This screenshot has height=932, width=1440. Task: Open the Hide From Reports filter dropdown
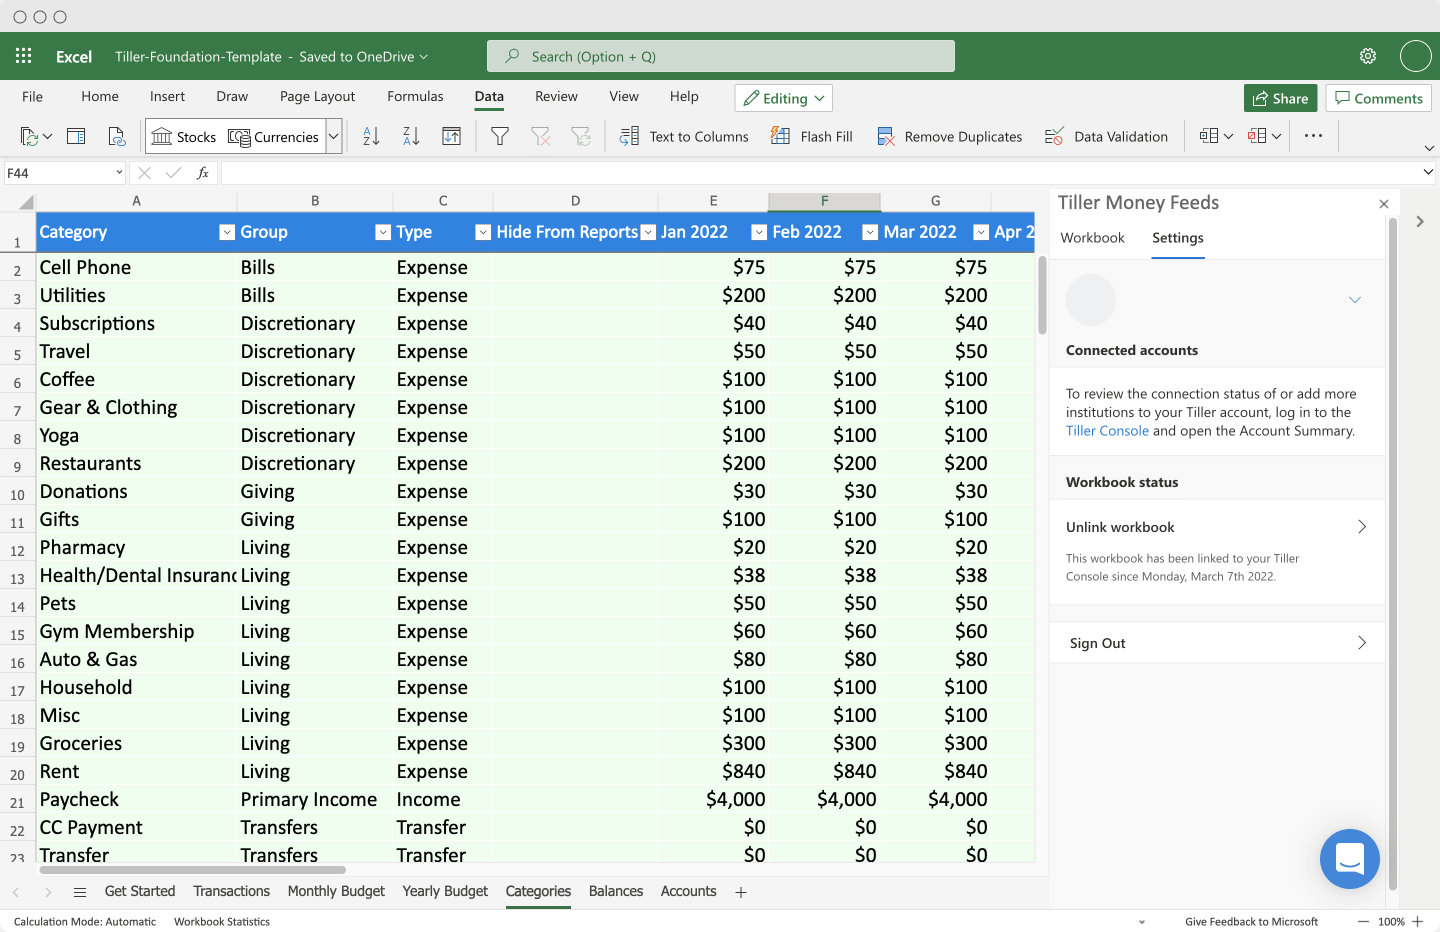click(648, 232)
